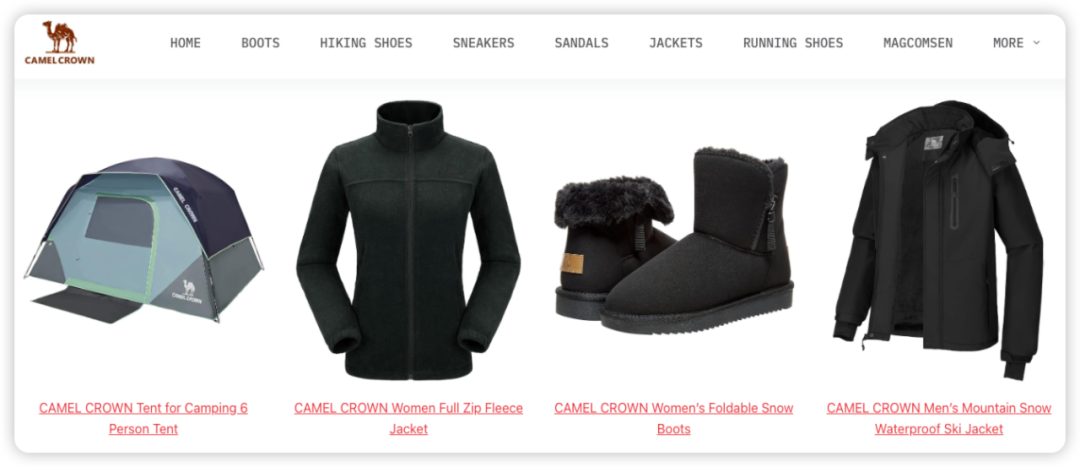Viewport: 1080px width, 467px height.
Task: View the camping tent product image
Action: tap(143, 240)
